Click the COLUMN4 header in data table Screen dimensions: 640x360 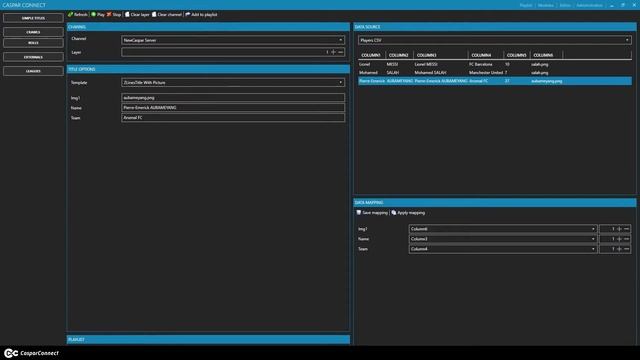coord(485,55)
